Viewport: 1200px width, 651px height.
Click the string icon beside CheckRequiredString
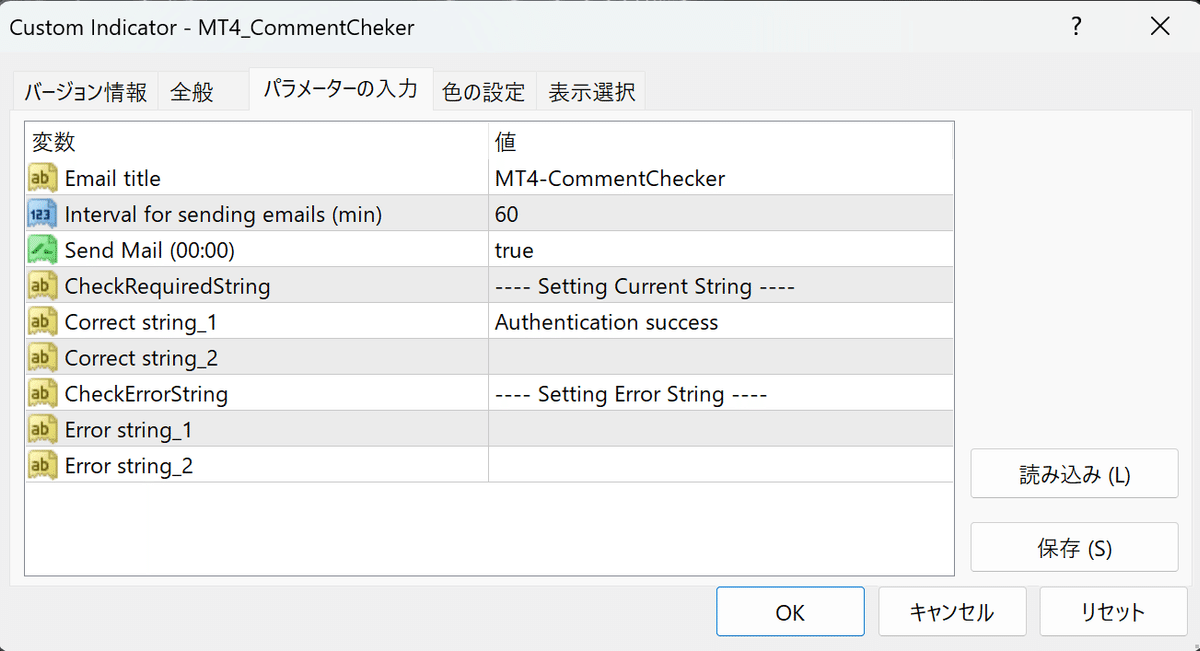(x=42, y=287)
